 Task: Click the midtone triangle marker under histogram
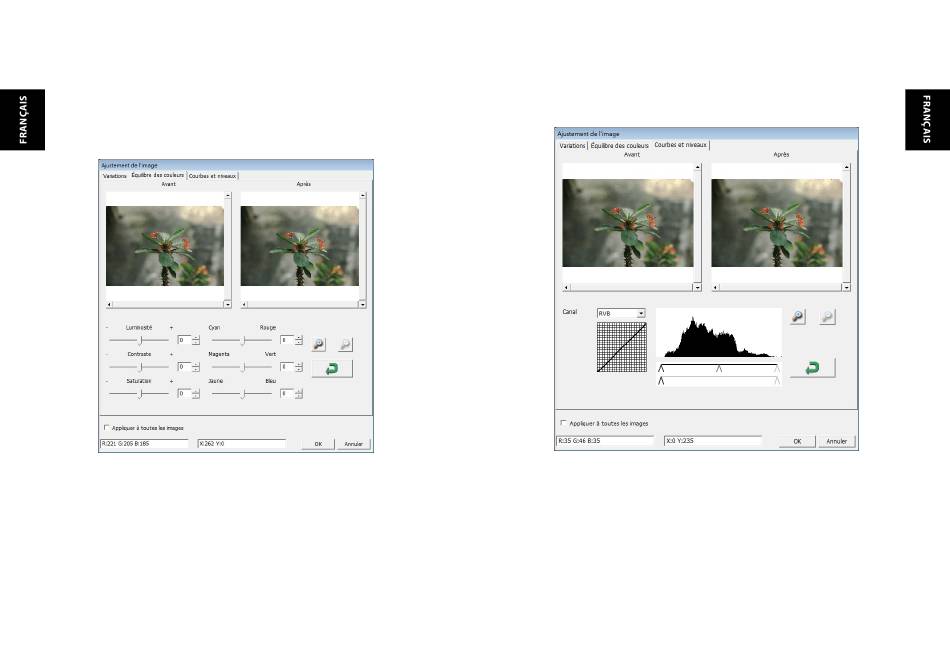click(x=719, y=368)
